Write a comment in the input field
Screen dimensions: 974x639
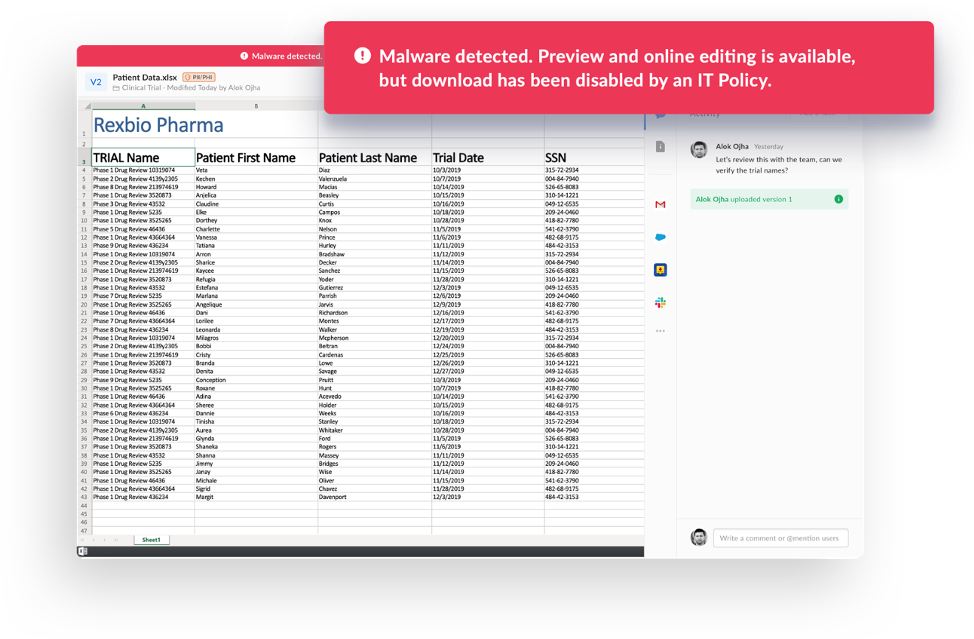click(x=780, y=538)
